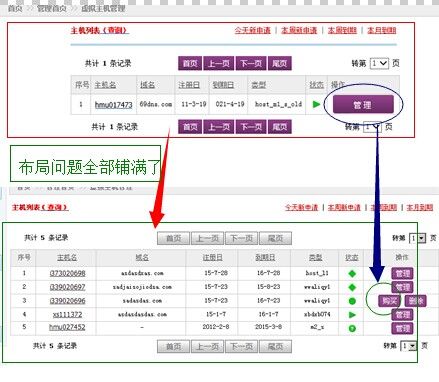This screenshot has height=382, width=439.
Task: Click 管理 button for host hmu027452
Action: [x=402, y=328]
